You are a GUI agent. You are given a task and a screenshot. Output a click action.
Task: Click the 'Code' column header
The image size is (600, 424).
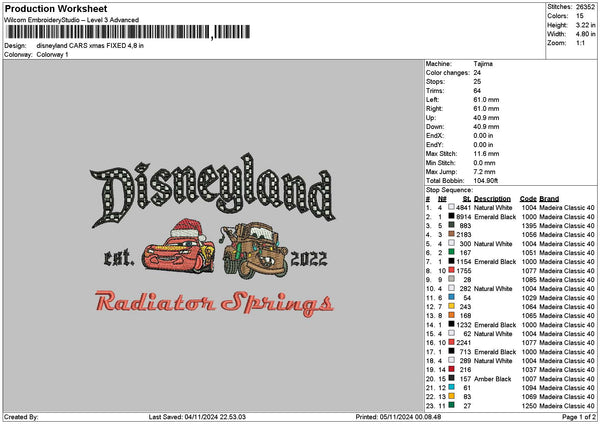click(528, 199)
